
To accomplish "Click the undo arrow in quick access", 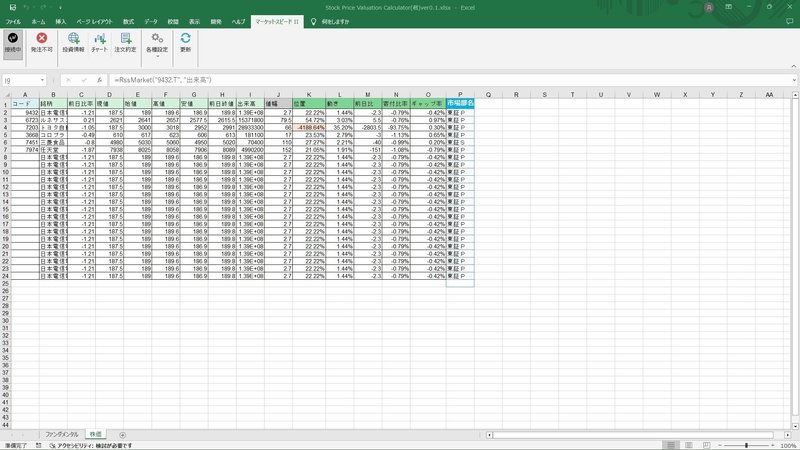I will point(26,7).
